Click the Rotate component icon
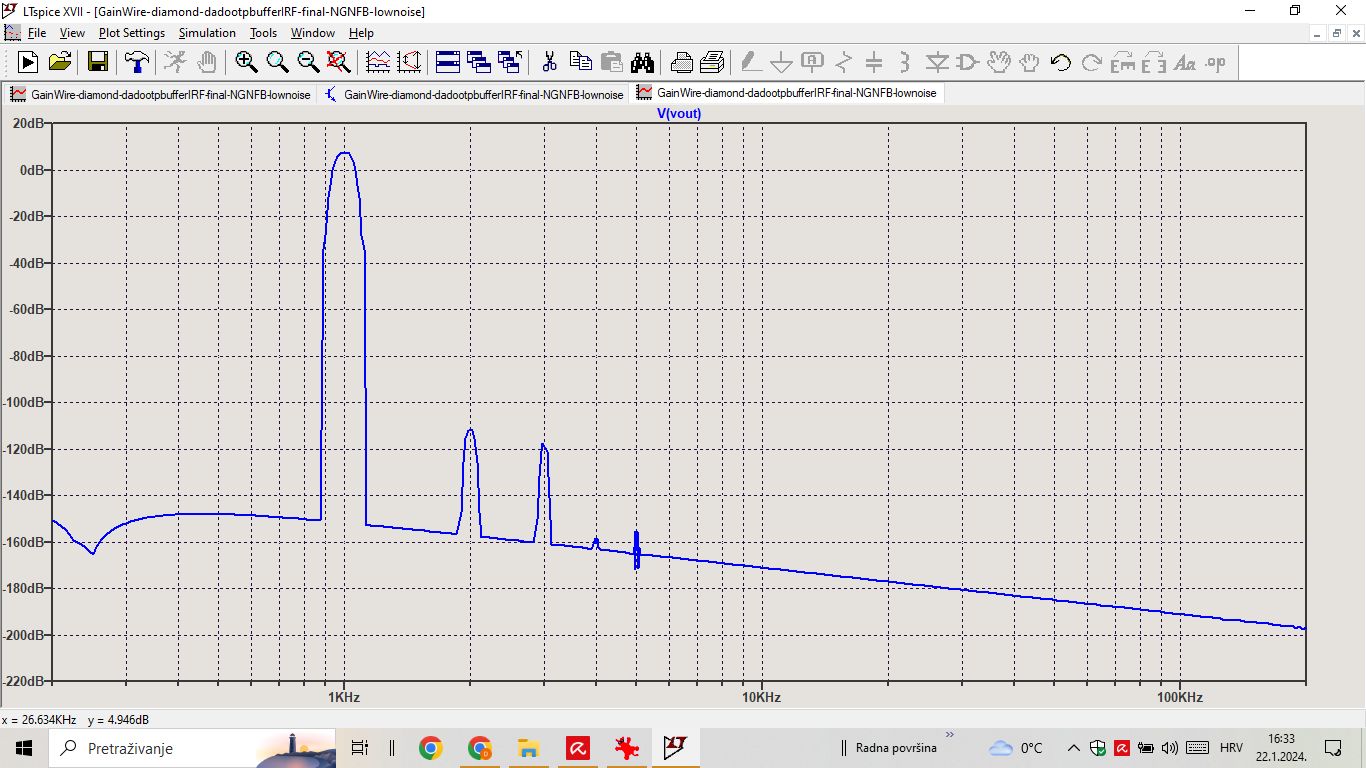Viewport: 1366px width, 768px height. point(1123,62)
